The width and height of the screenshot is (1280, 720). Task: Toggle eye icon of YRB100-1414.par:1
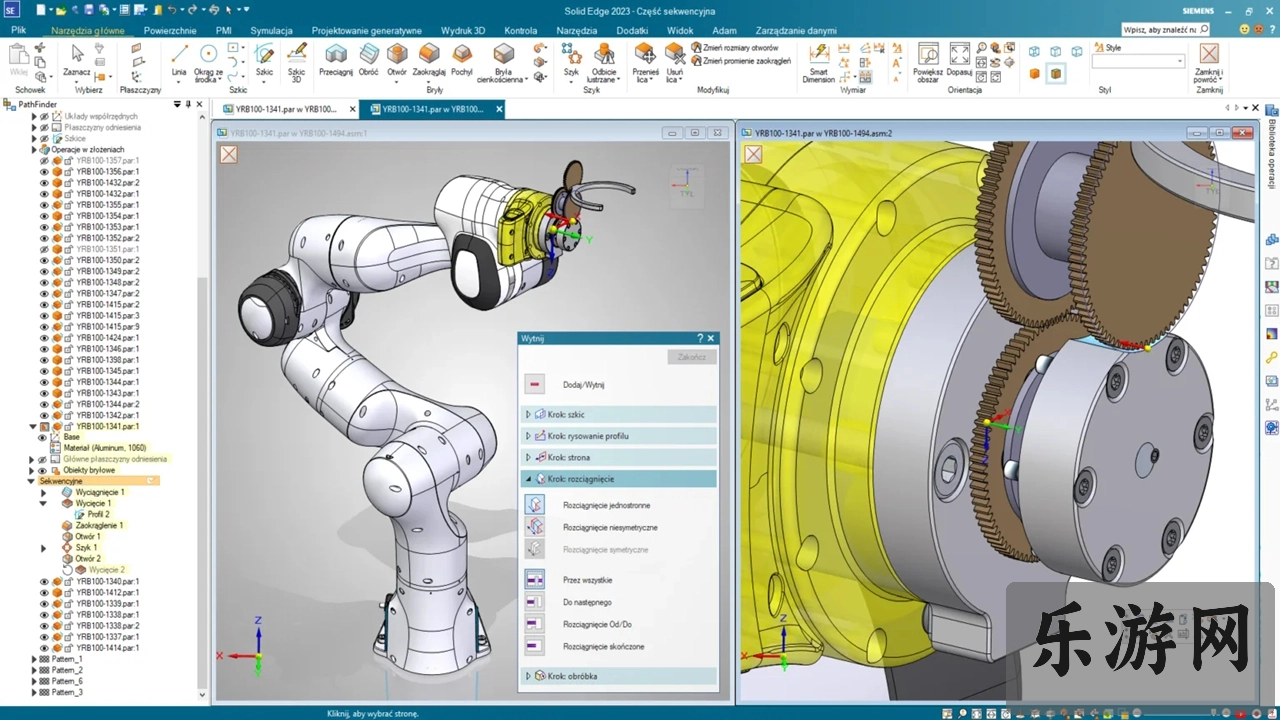tap(44, 648)
